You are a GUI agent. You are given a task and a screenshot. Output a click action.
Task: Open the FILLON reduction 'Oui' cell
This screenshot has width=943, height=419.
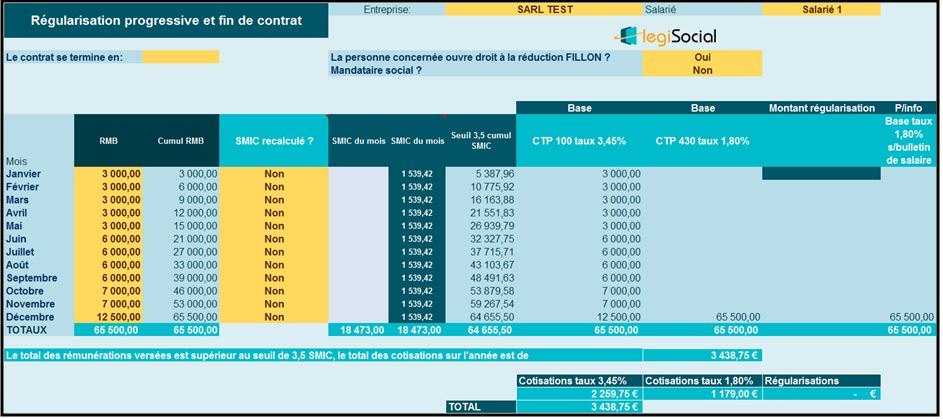(x=702, y=57)
